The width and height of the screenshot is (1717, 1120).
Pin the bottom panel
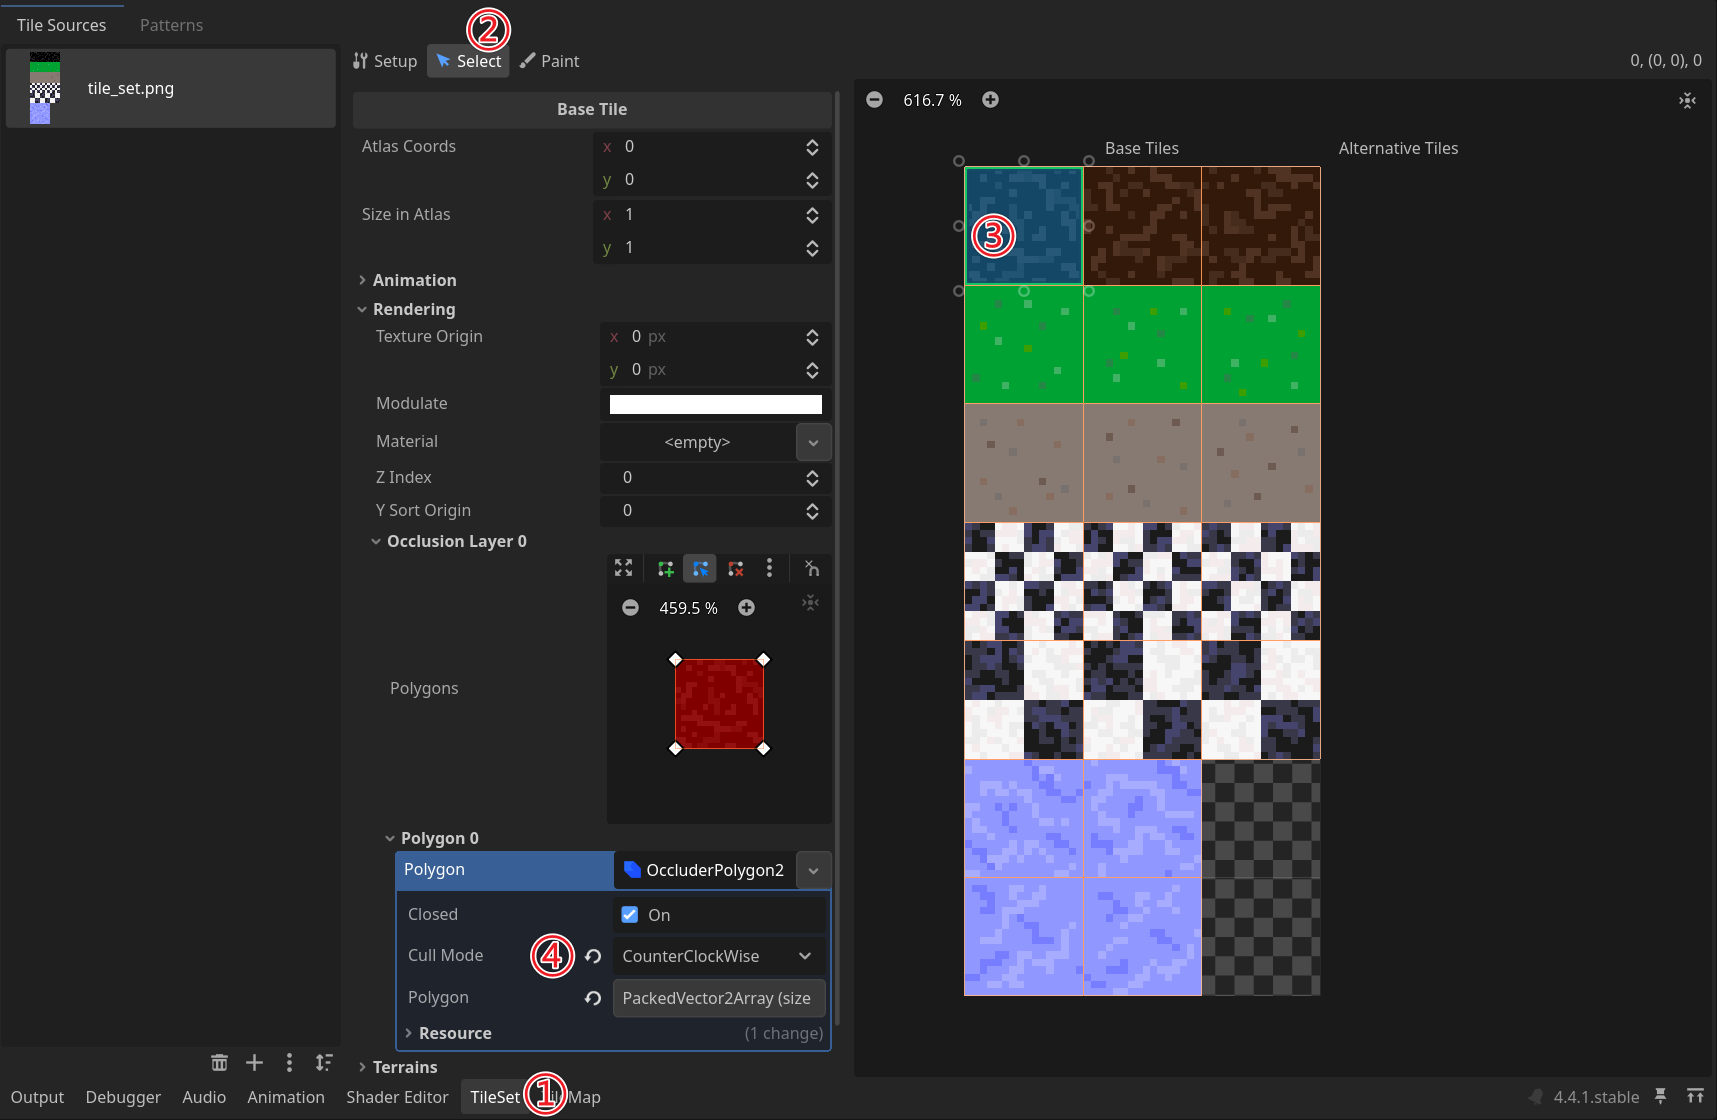[x=1660, y=1096]
